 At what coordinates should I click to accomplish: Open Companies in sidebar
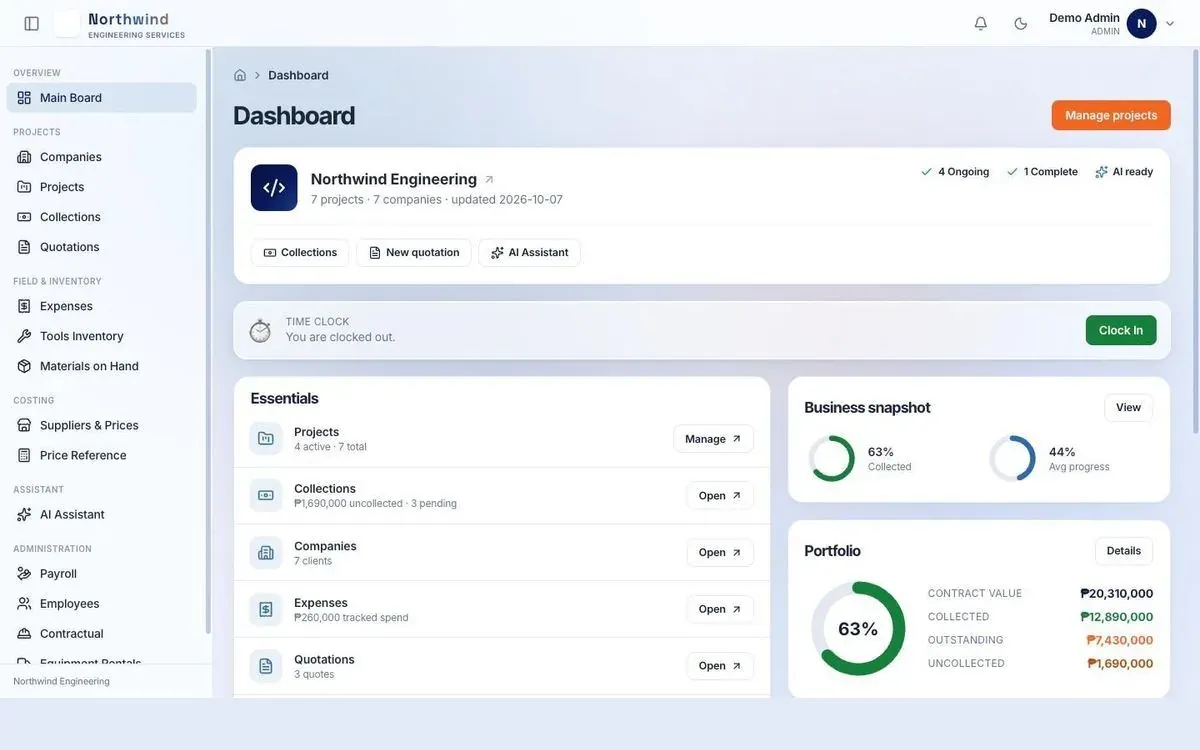(102, 157)
